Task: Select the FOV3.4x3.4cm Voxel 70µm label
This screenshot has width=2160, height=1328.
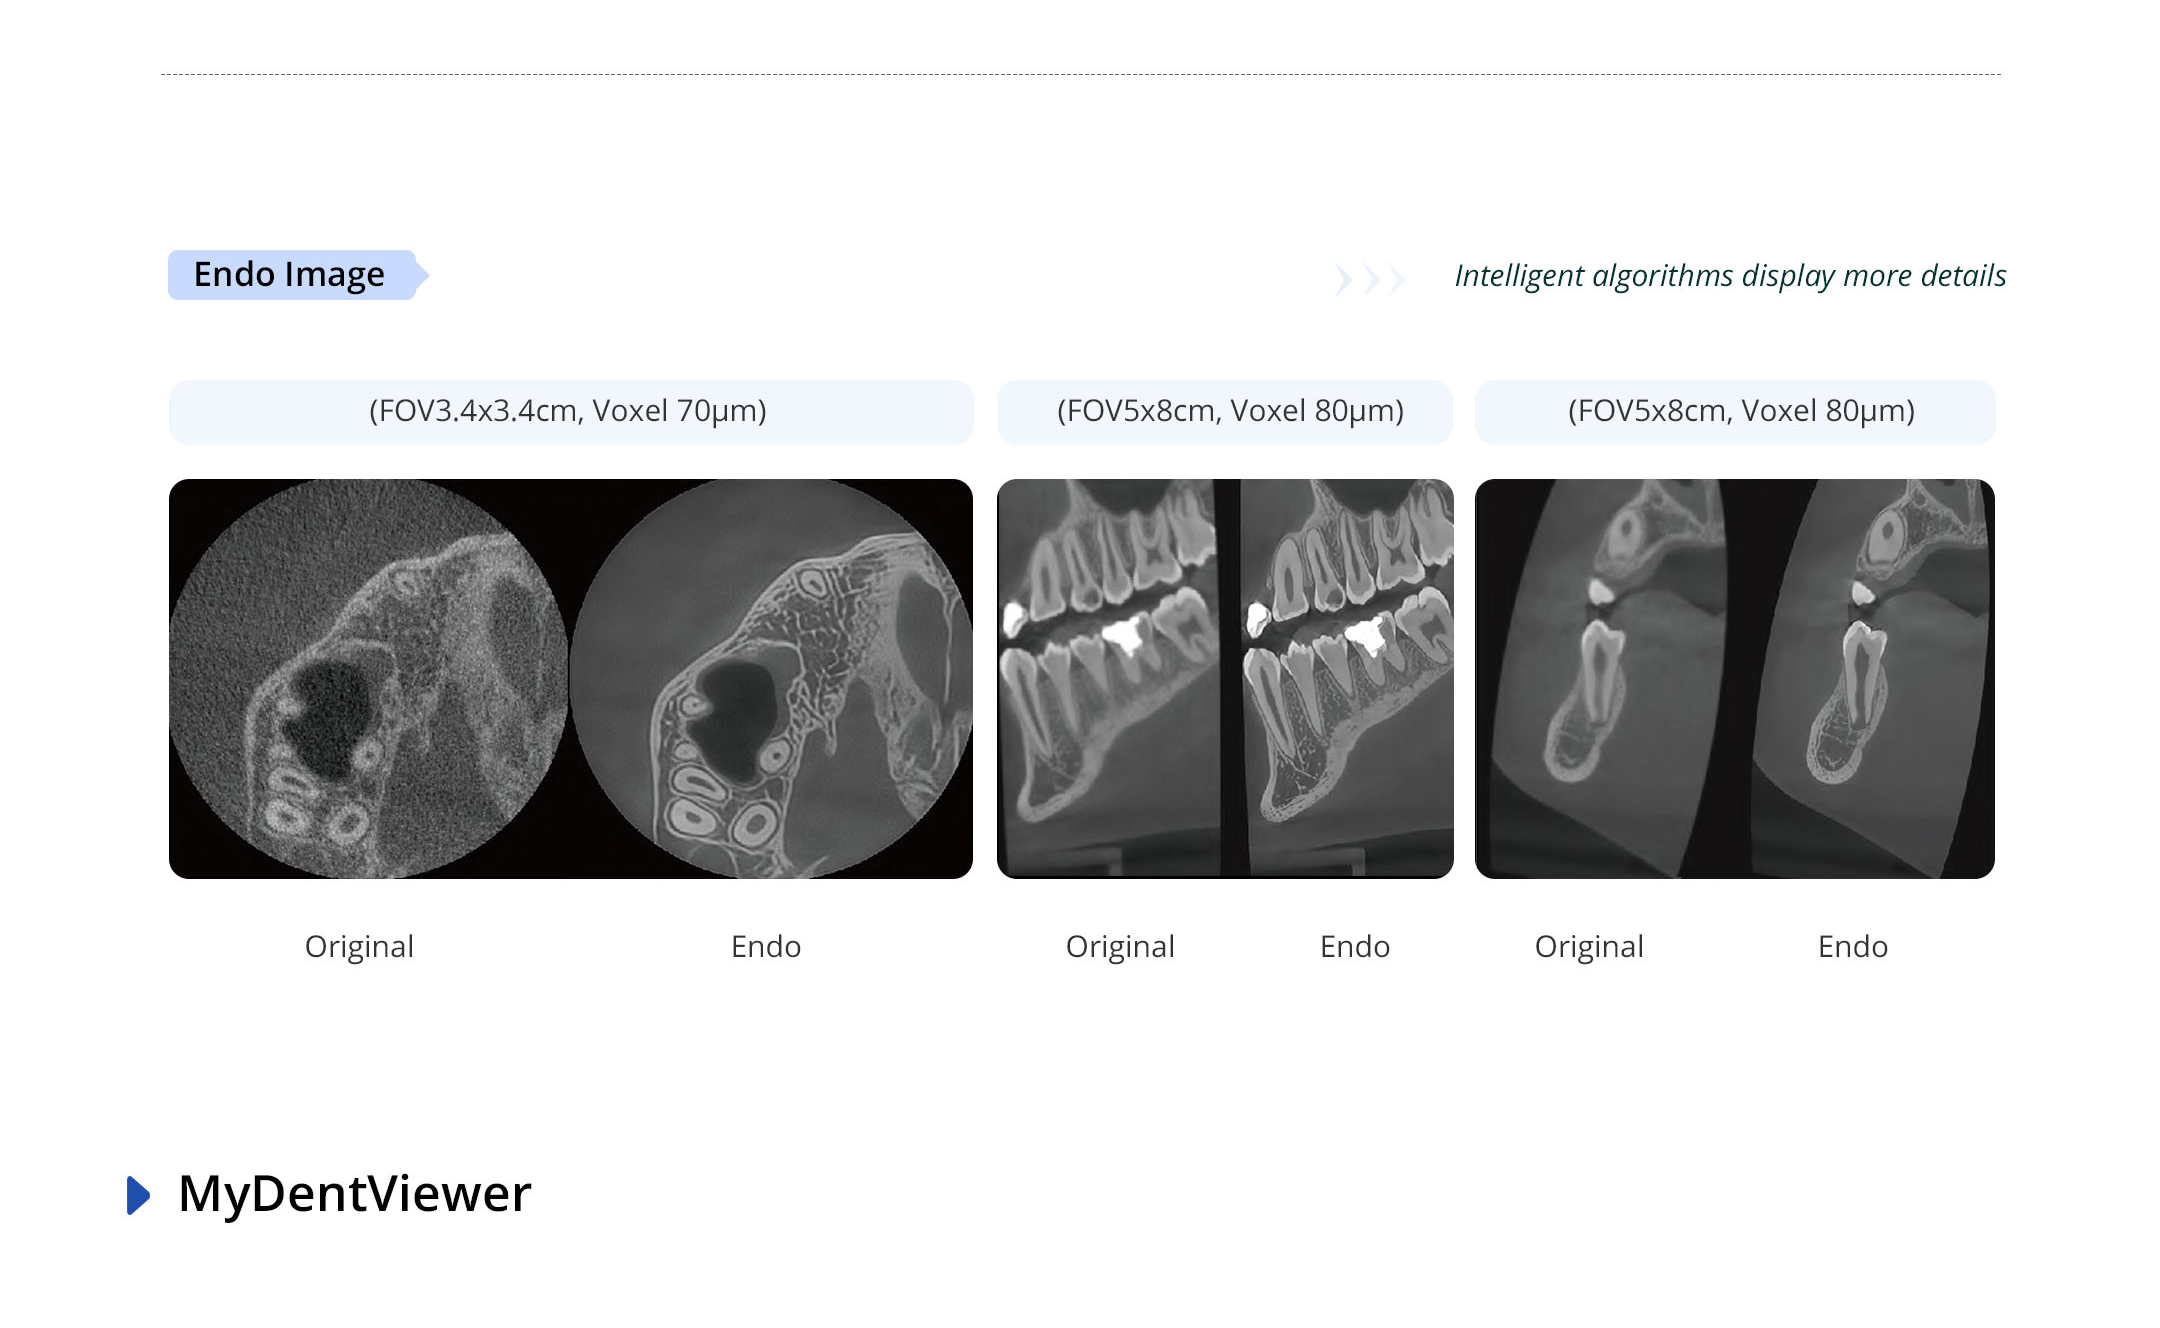Action: pos(569,411)
